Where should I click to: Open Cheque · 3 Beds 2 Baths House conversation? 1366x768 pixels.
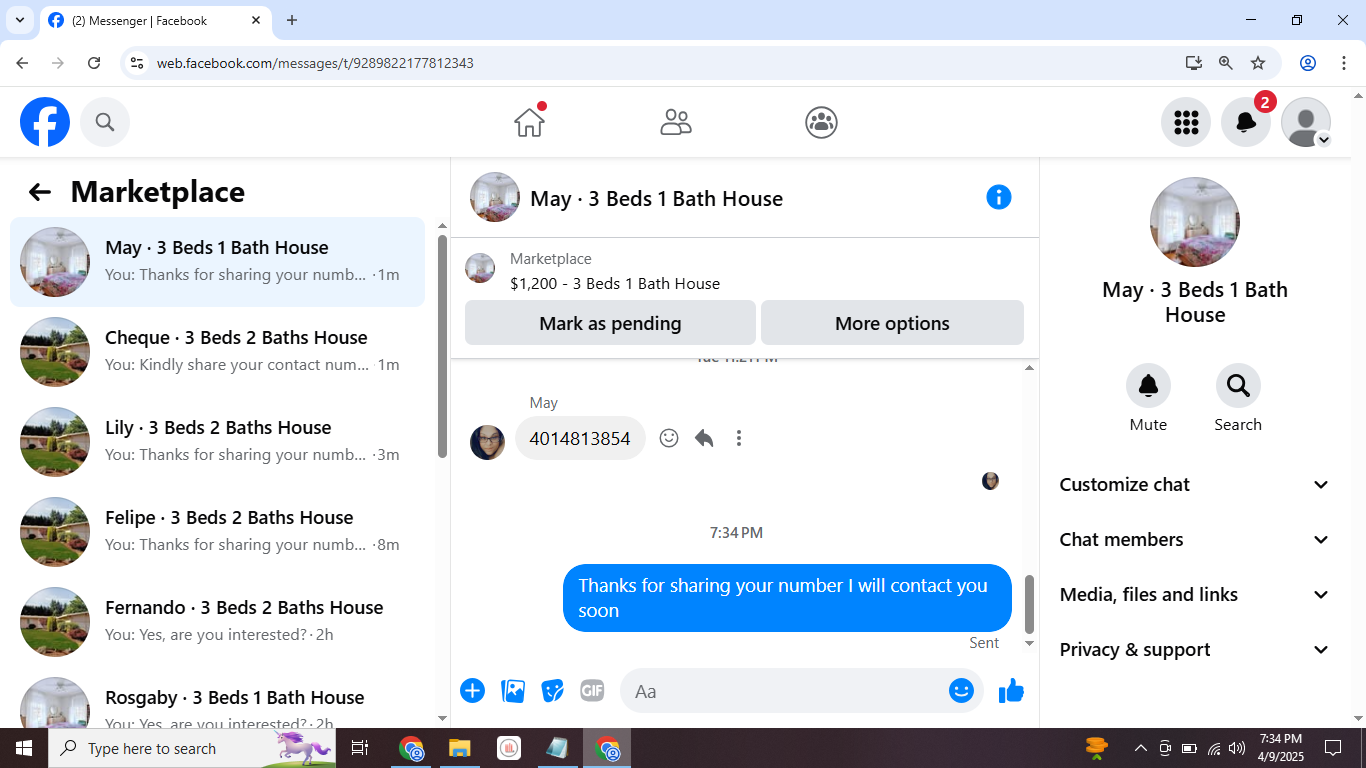click(x=218, y=352)
